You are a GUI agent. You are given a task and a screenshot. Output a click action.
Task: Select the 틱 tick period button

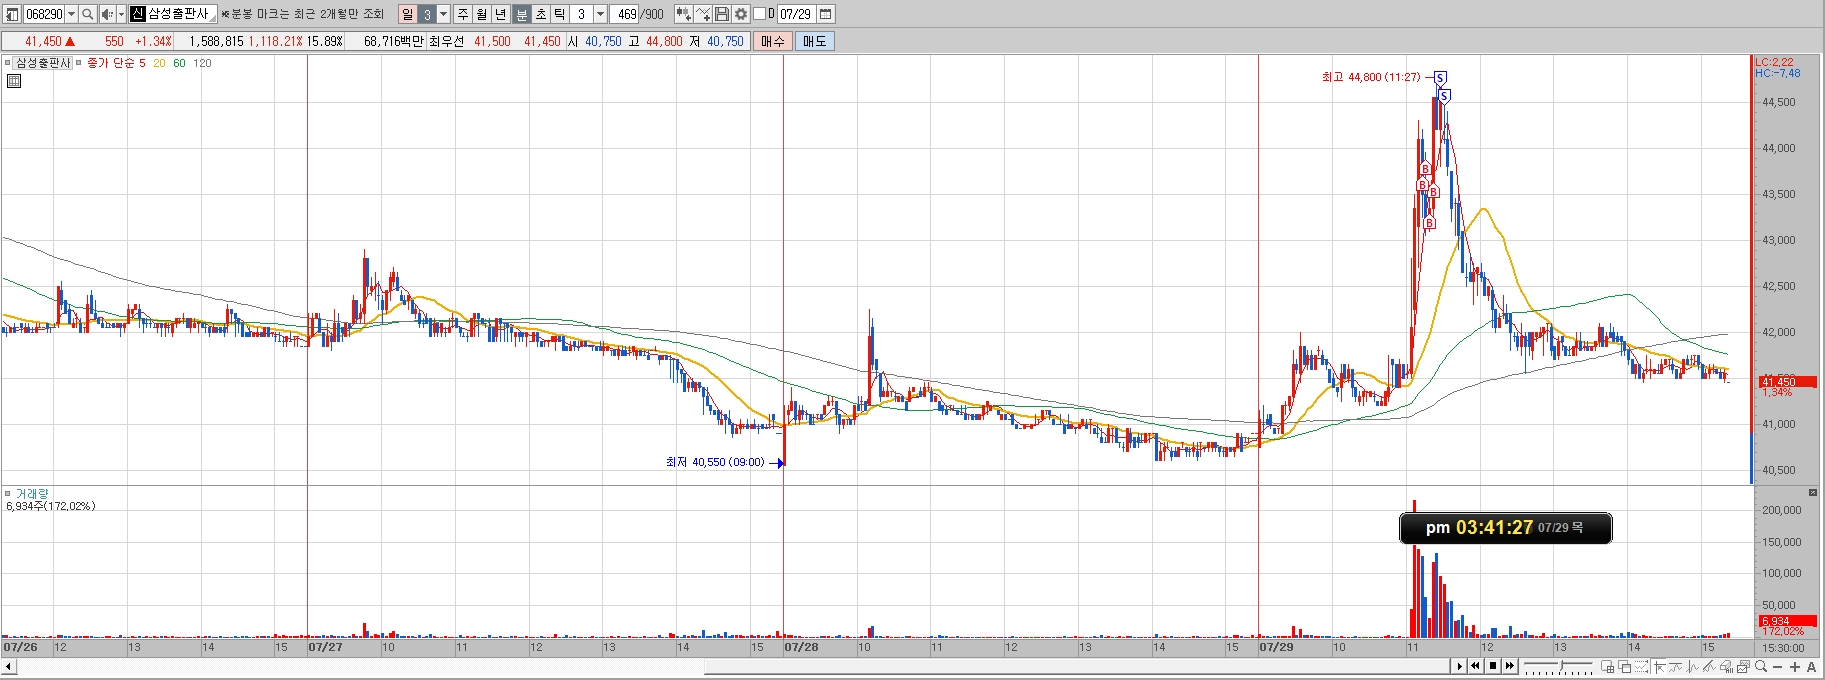click(559, 14)
